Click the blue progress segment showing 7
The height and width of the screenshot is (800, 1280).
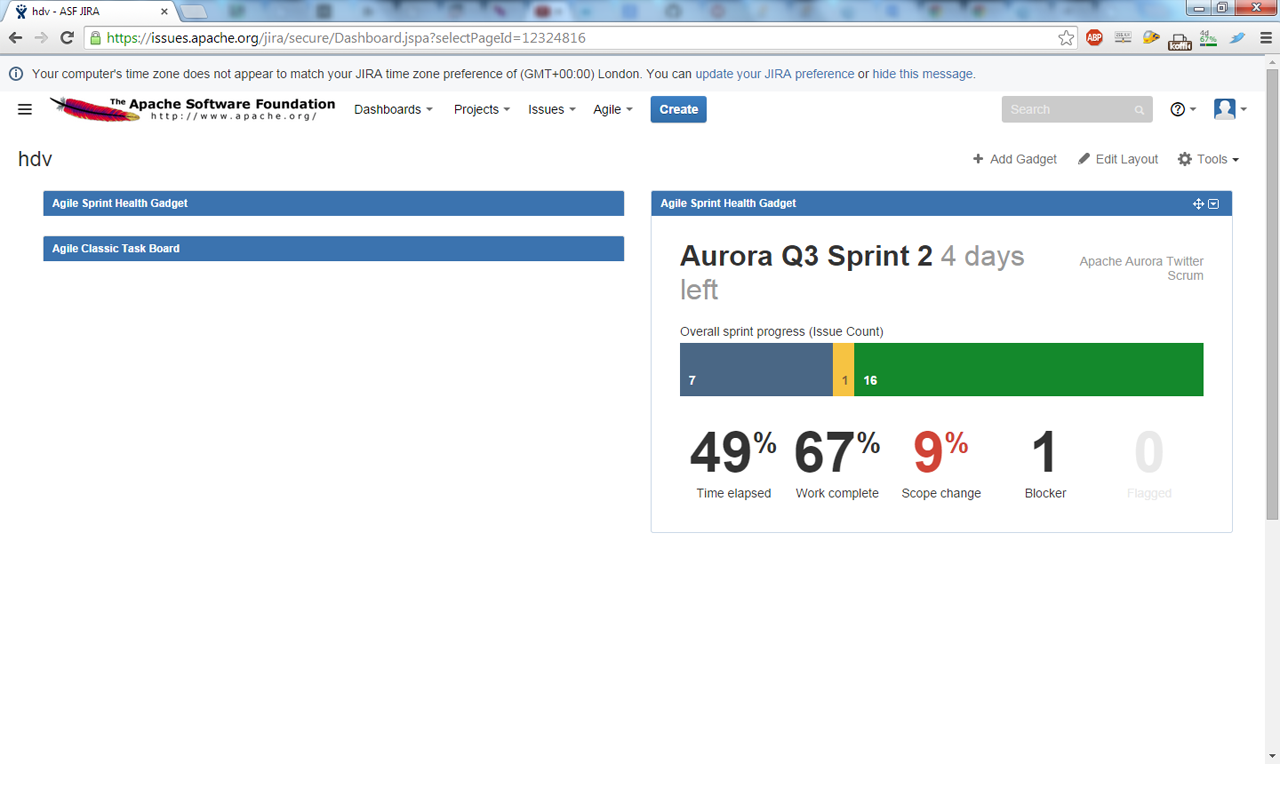coord(756,369)
